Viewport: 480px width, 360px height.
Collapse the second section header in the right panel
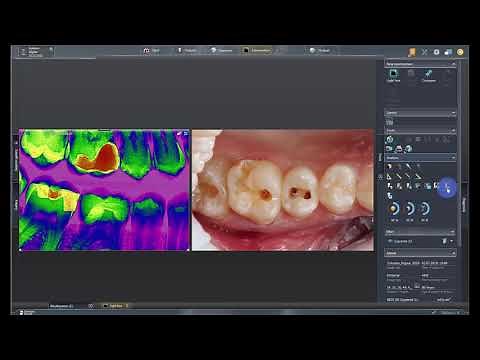(420, 113)
